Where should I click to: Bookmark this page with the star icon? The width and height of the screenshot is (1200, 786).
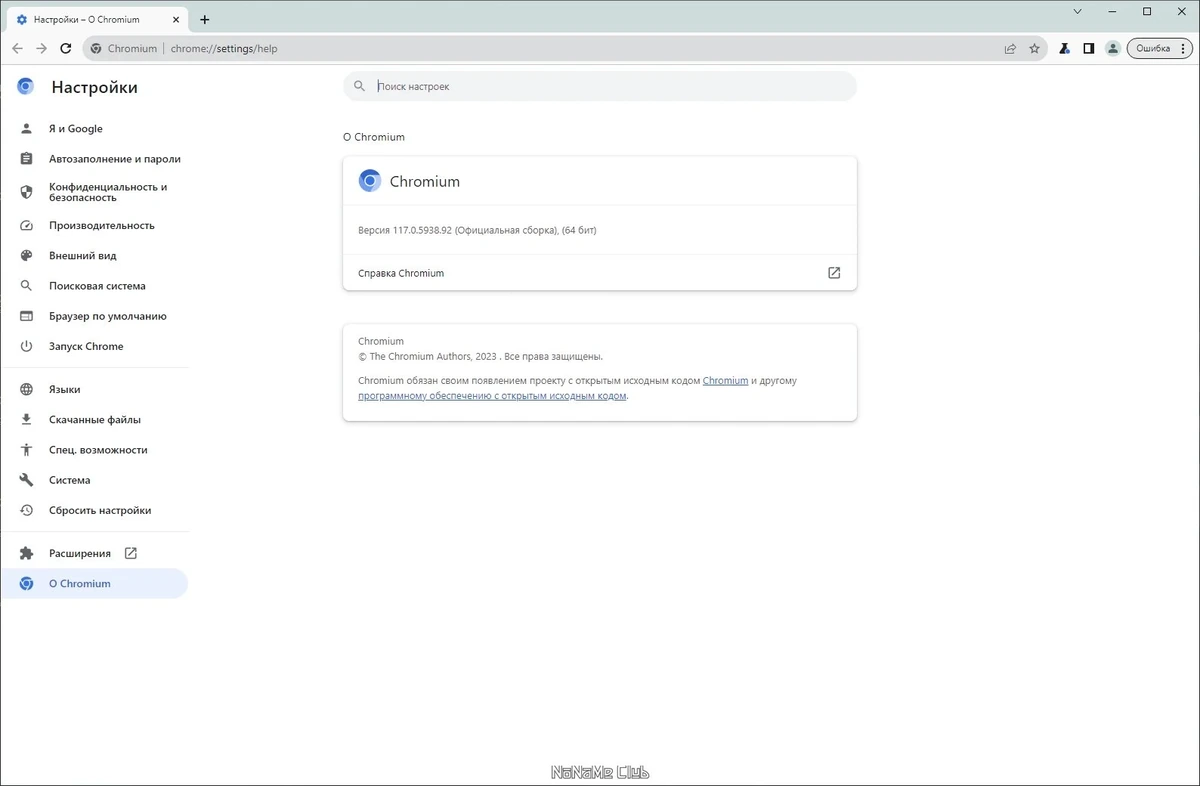[1034, 48]
